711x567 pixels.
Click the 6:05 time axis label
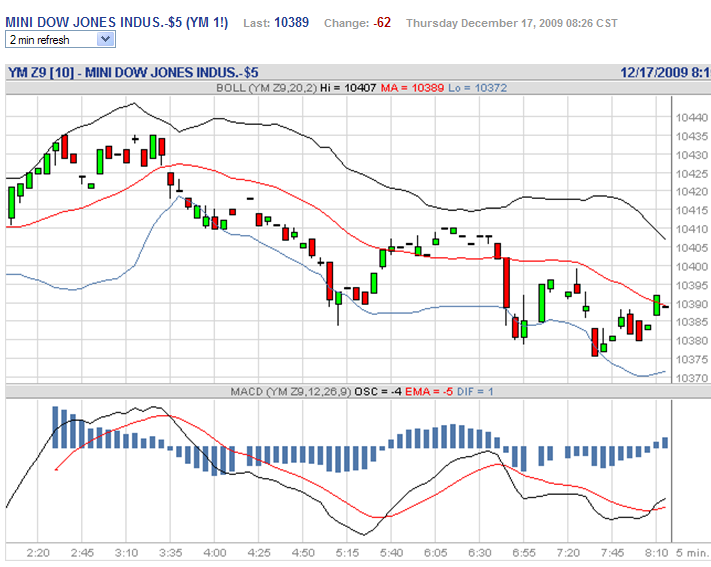[x=435, y=553]
